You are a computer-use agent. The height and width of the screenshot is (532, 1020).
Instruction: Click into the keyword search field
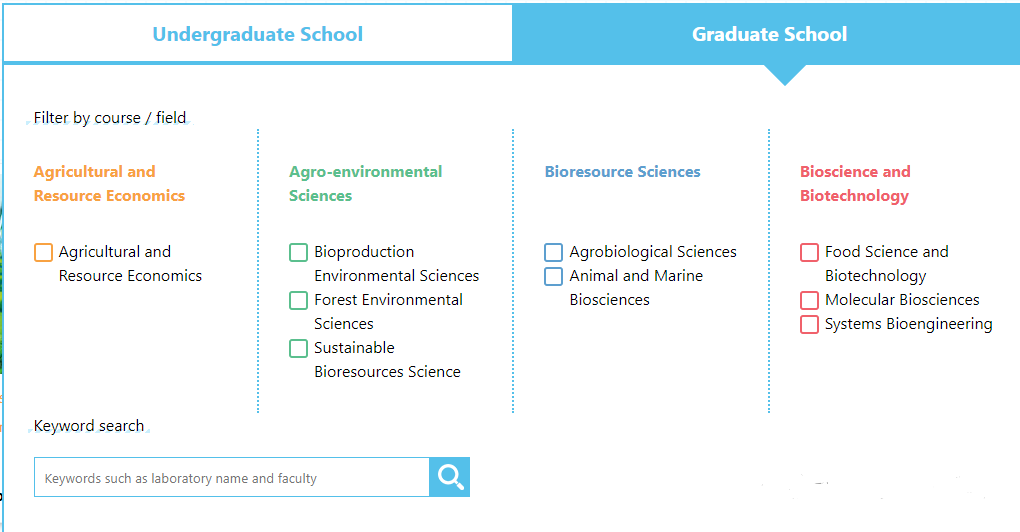[x=232, y=478]
